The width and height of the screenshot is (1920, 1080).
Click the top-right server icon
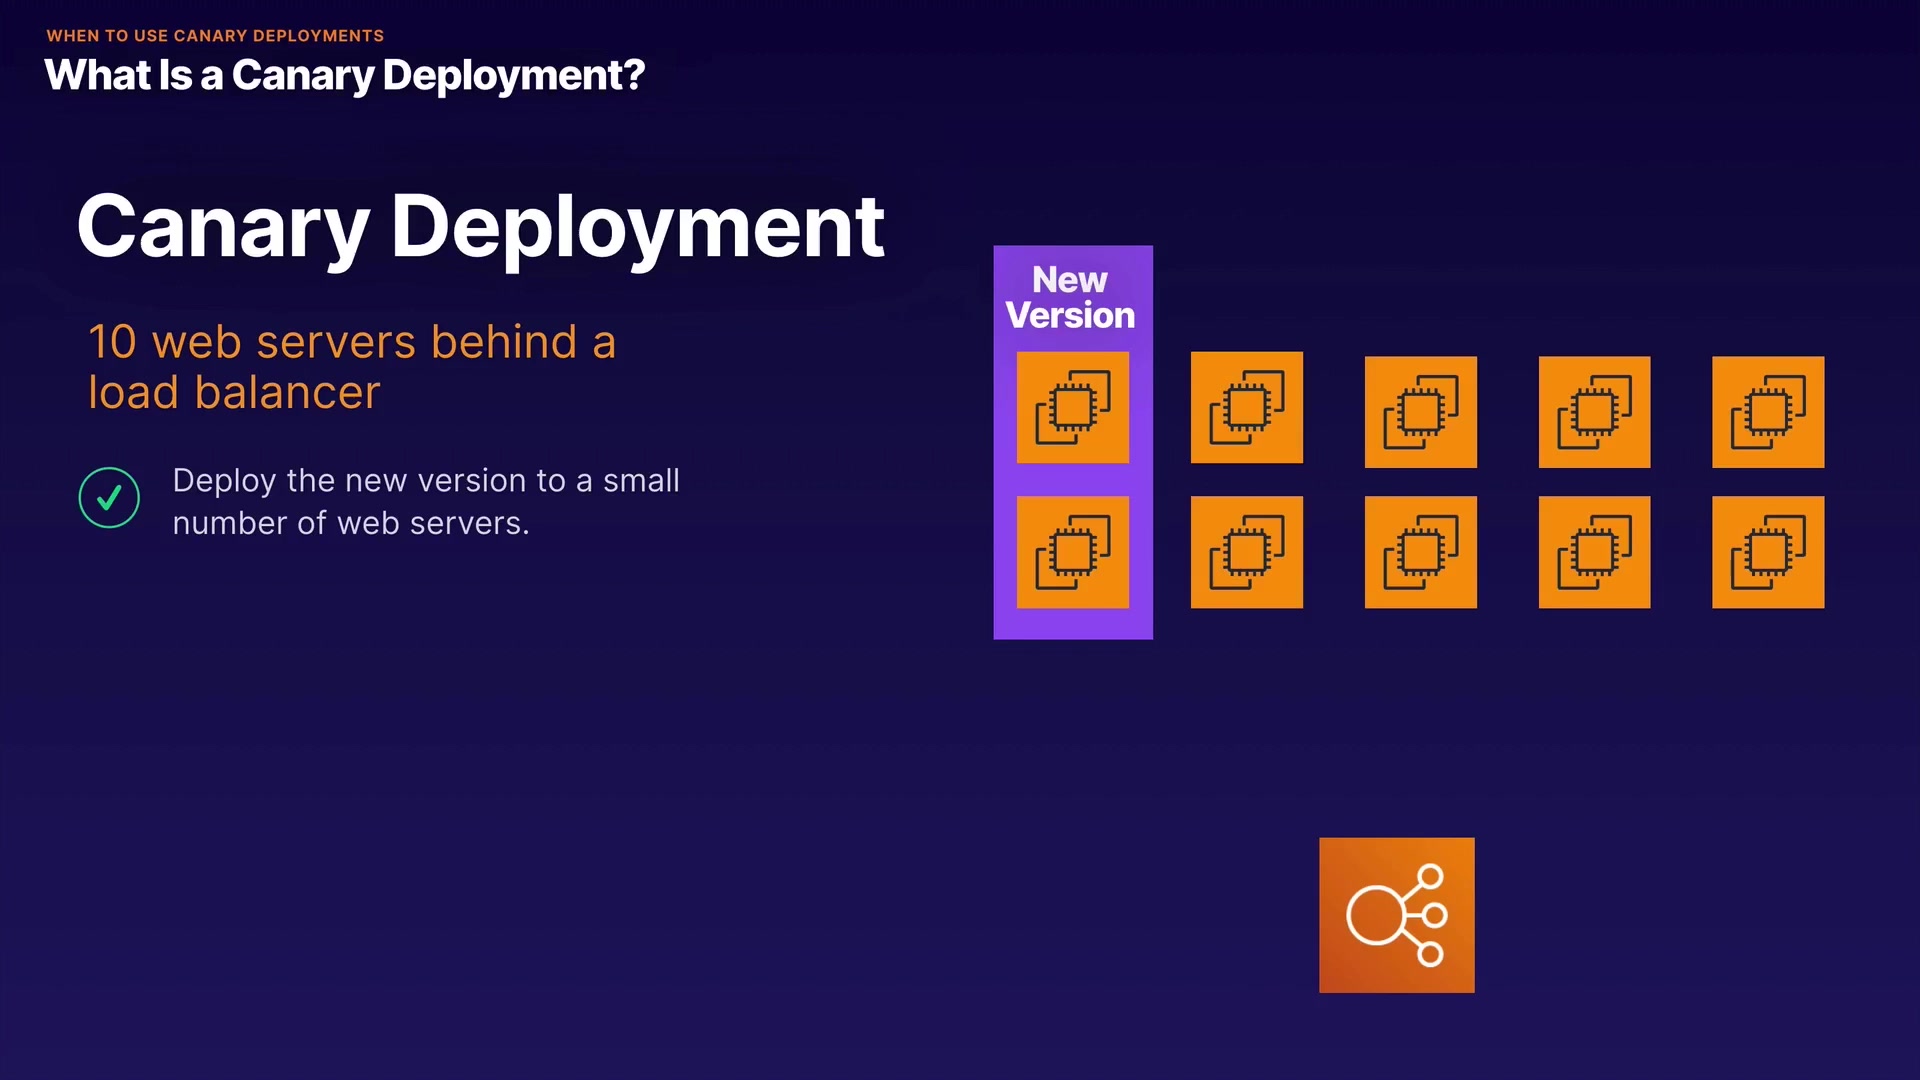click(1767, 412)
